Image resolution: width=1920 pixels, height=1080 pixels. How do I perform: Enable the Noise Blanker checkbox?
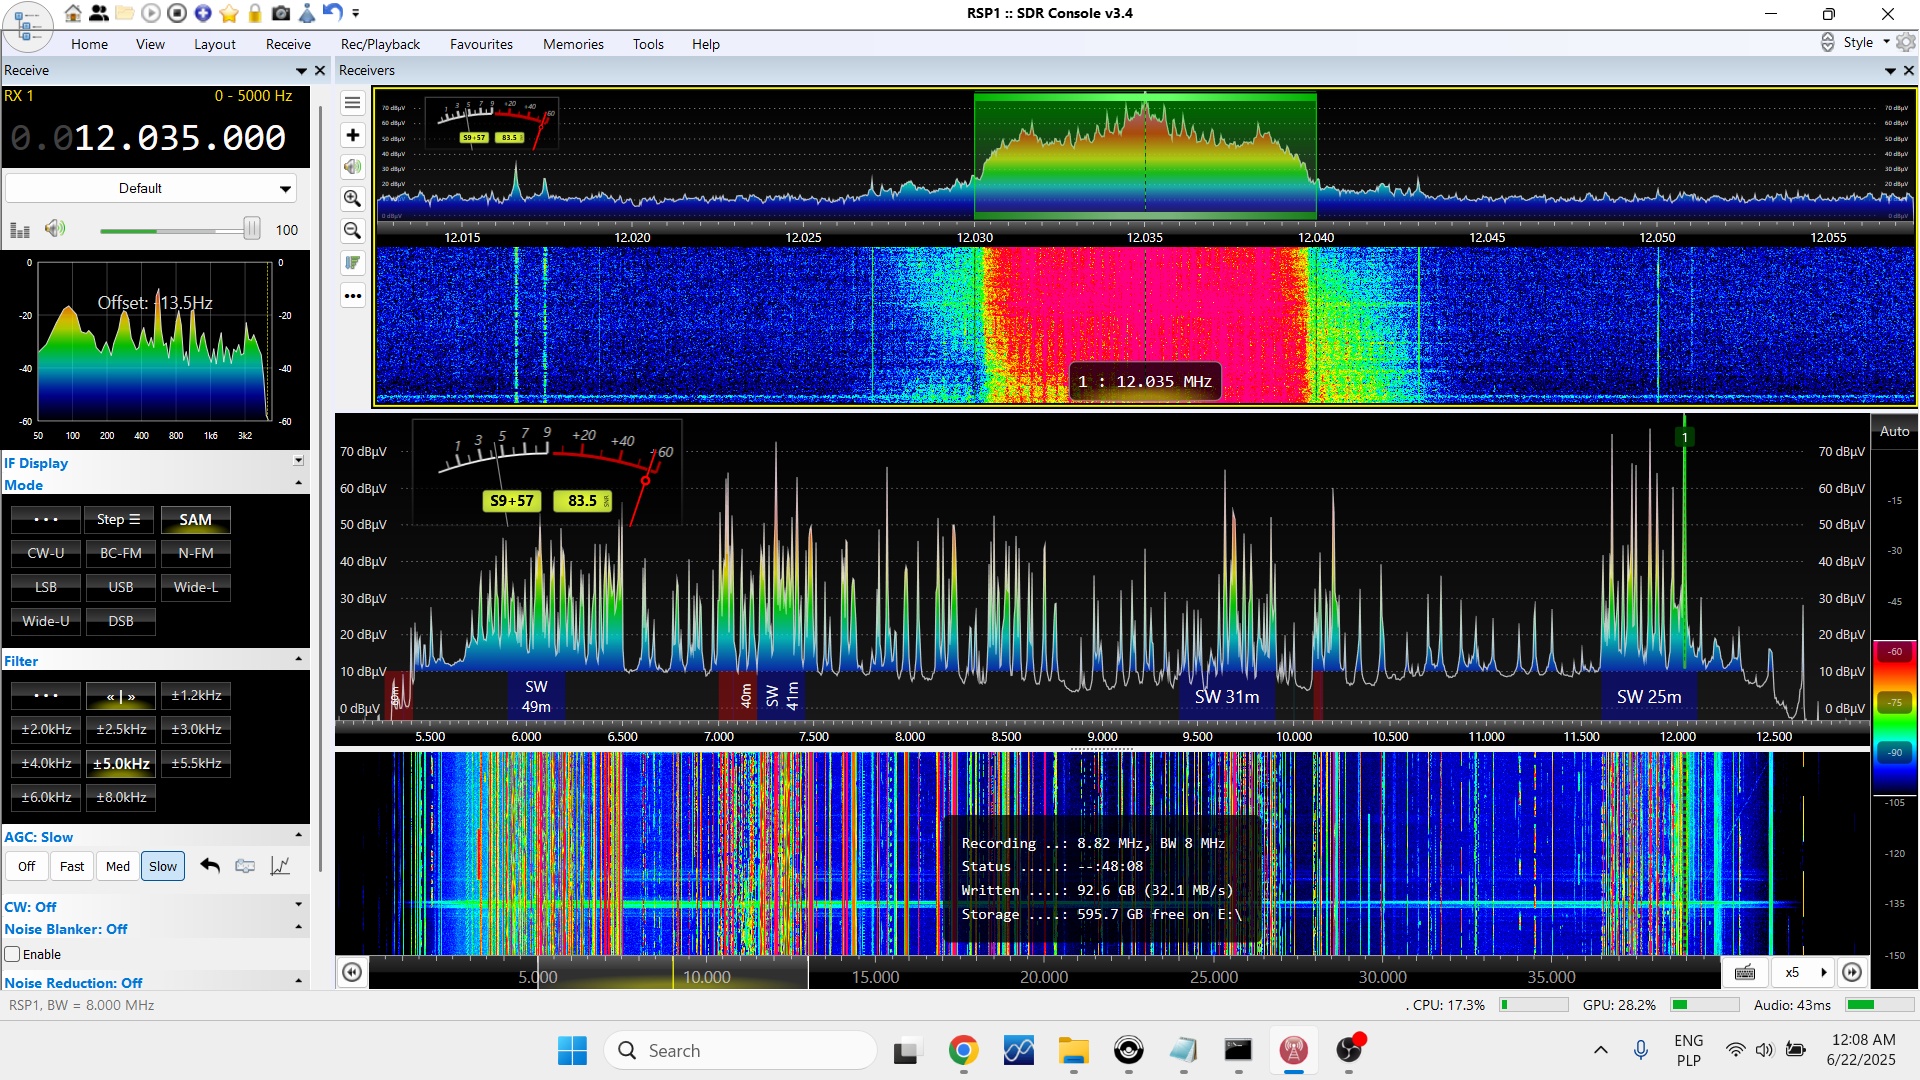(13, 954)
